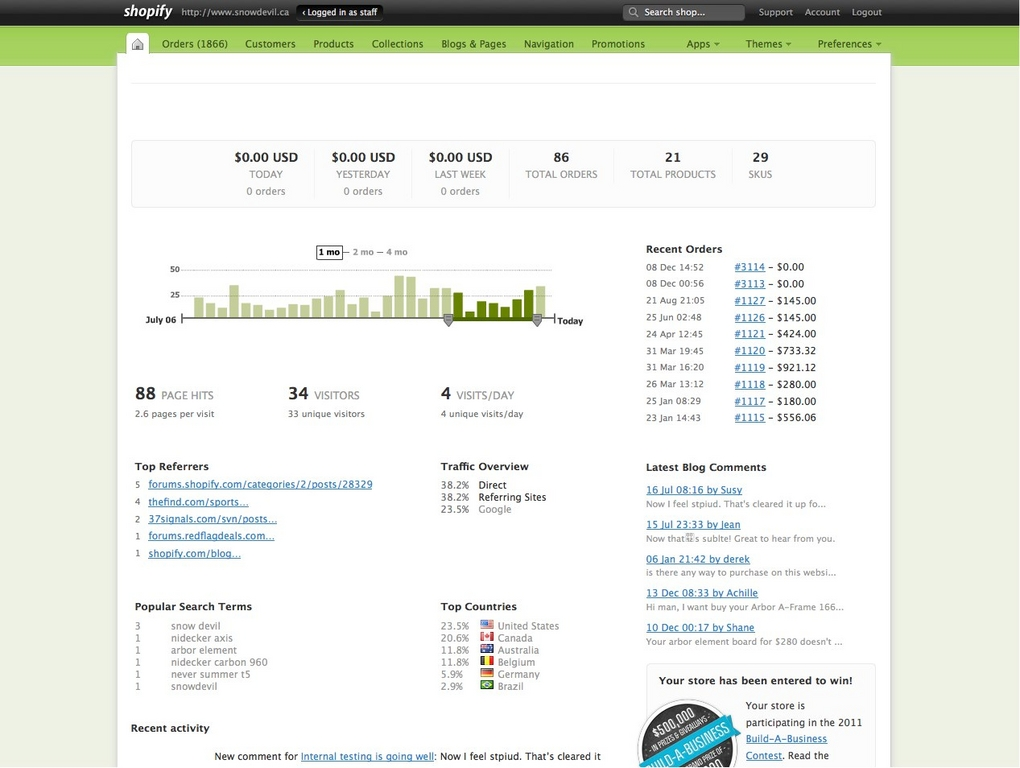The height and width of the screenshot is (768, 1020).
Task: Go to the Customers section
Action: [x=270, y=44]
